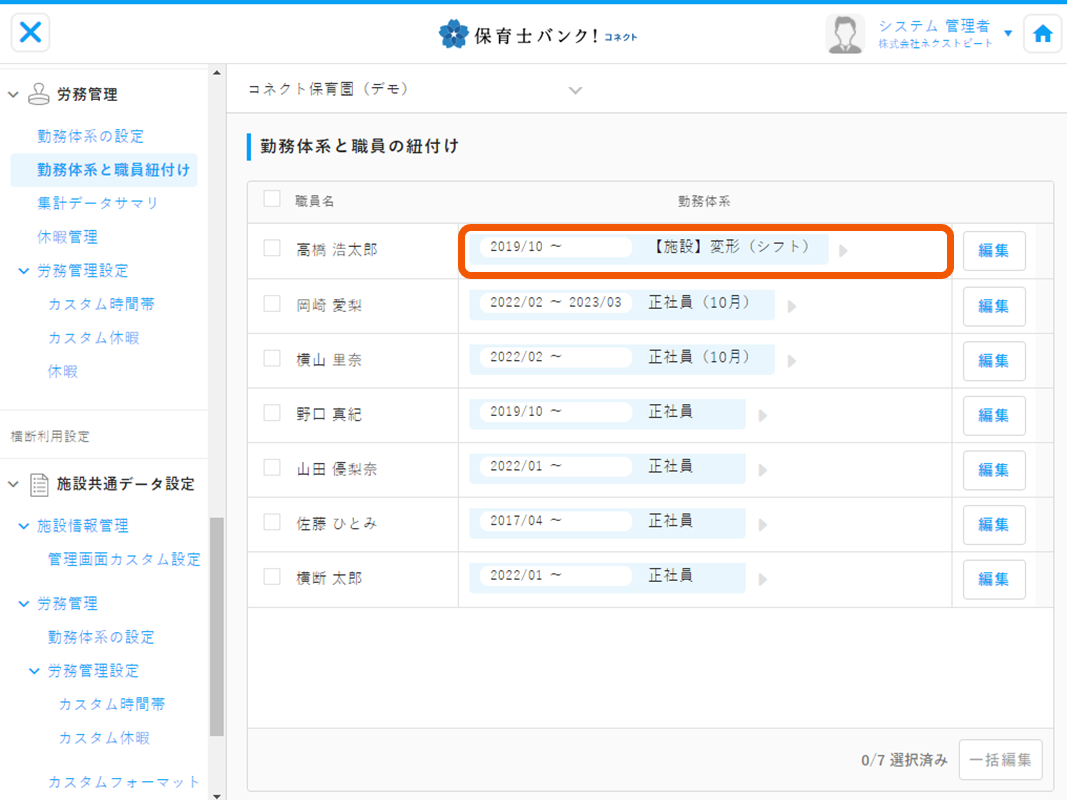The image size is (1067, 800).
Task: Open 集計データサマリ in sidebar
Action: point(98,203)
